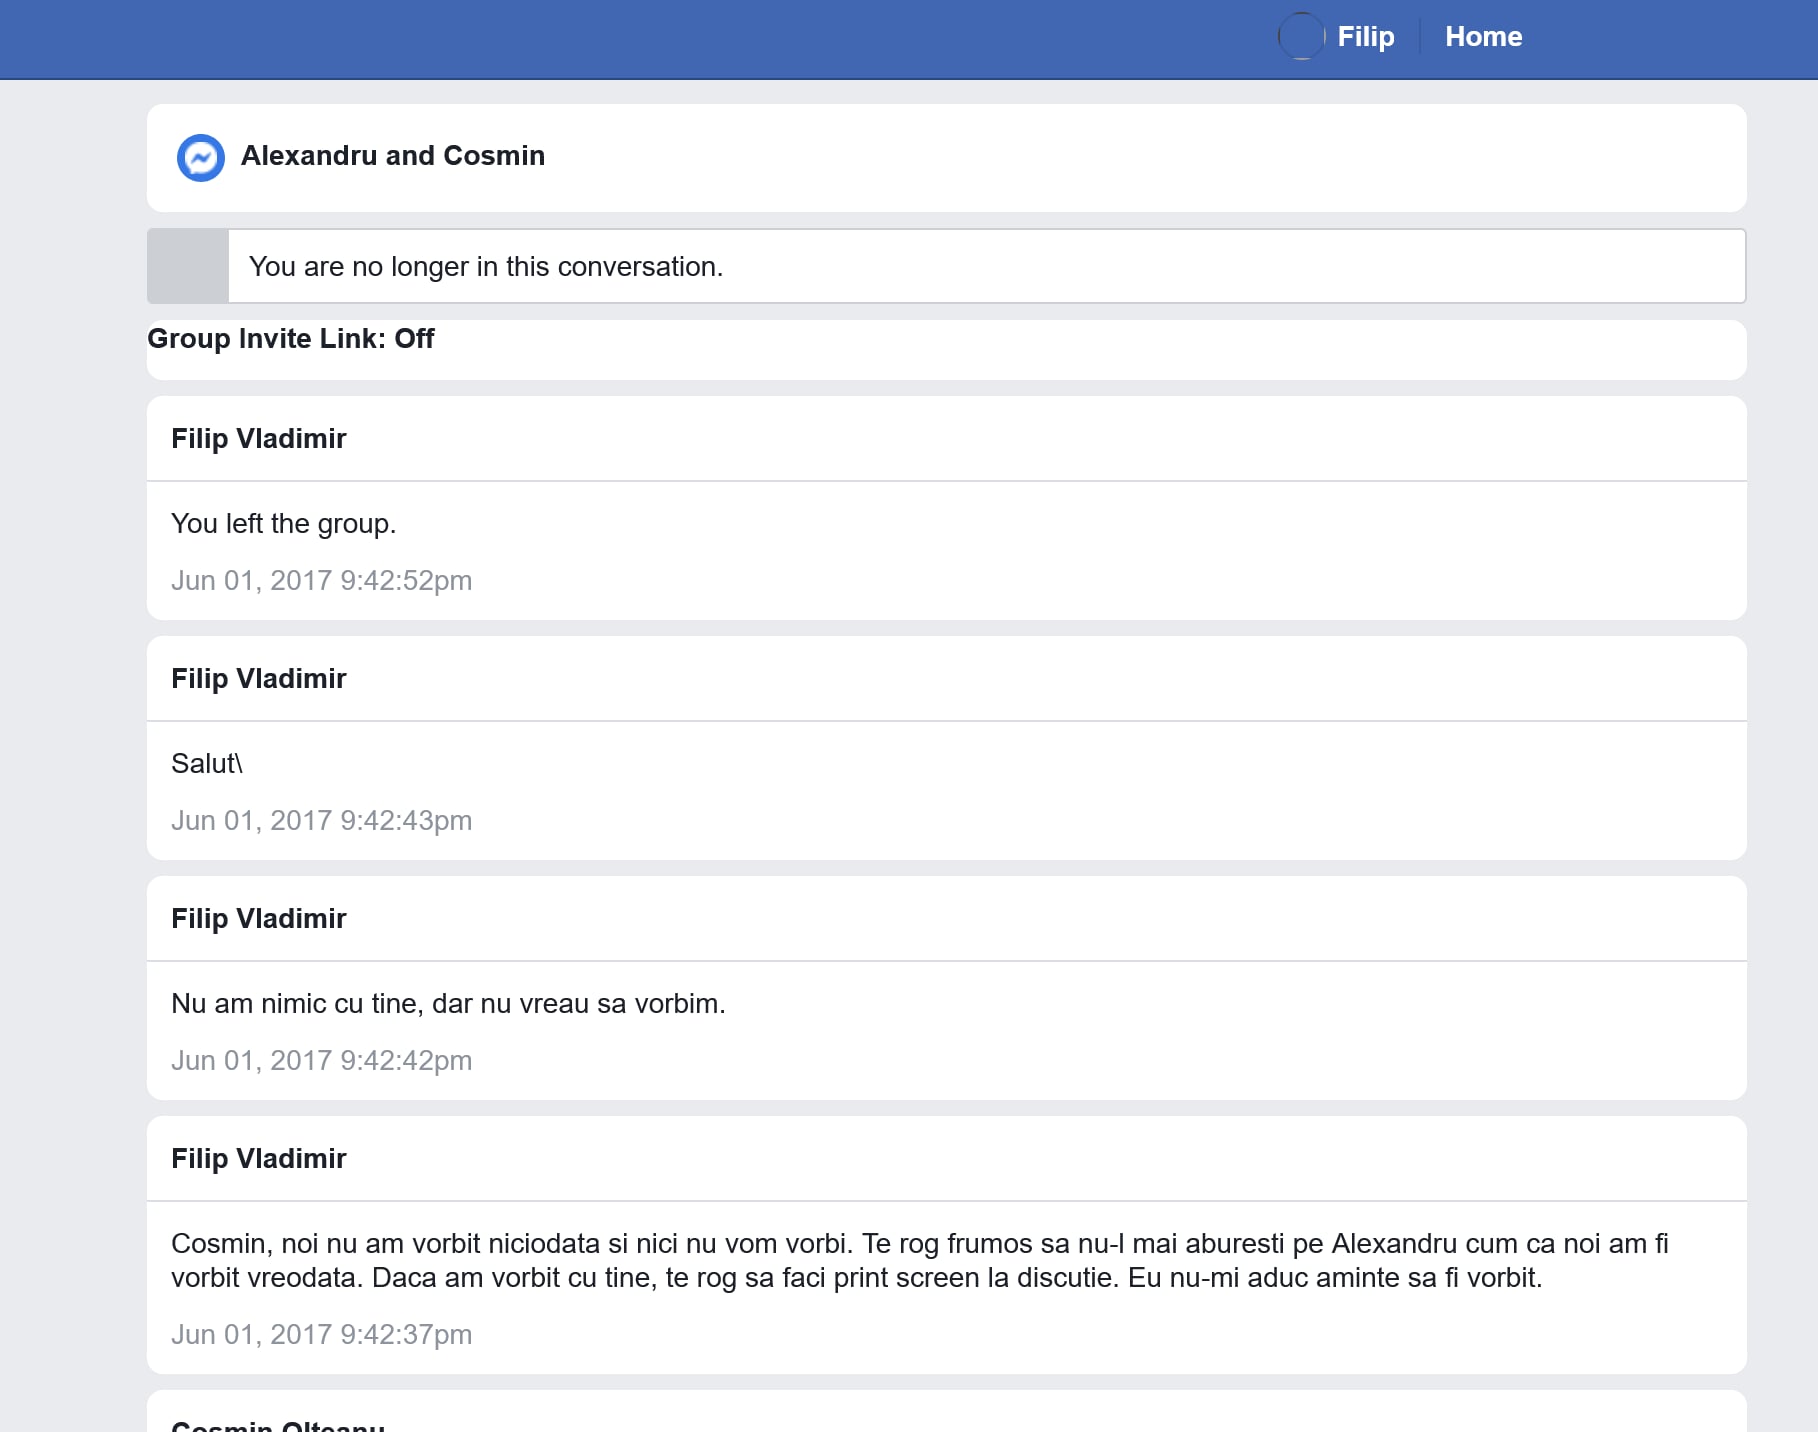
Task: Click the blue Messenger logo icon
Action: 200,157
